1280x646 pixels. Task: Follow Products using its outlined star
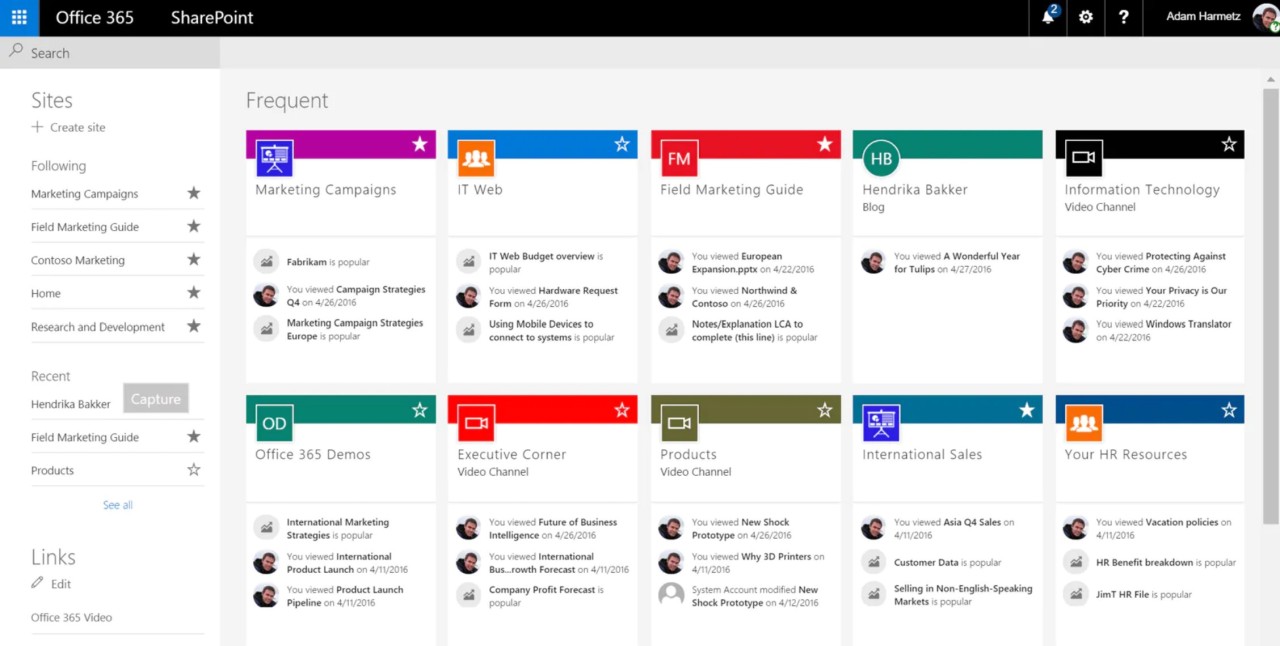pyautogui.click(x=196, y=470)
